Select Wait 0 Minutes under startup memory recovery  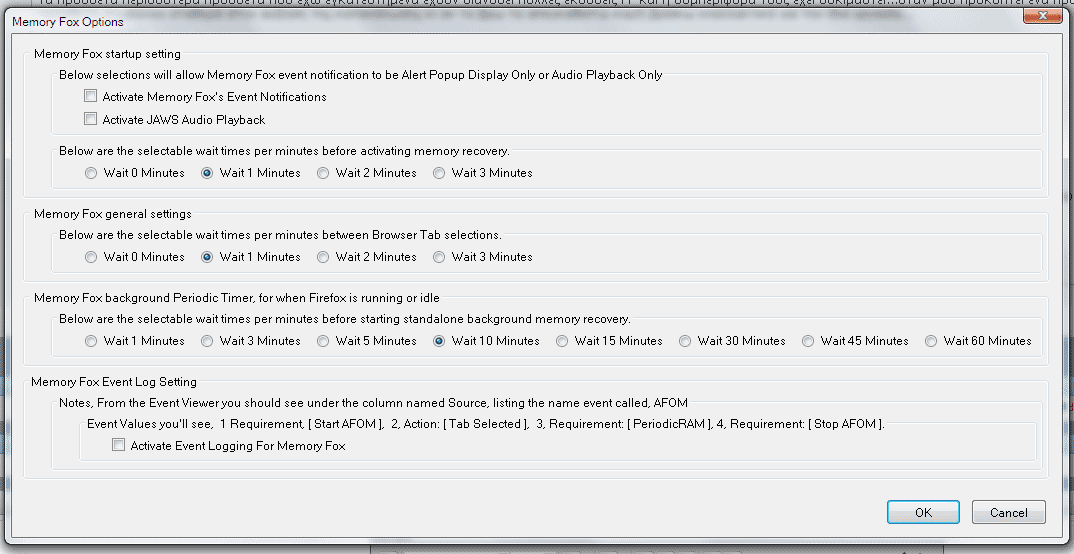(x=91, y=173)
